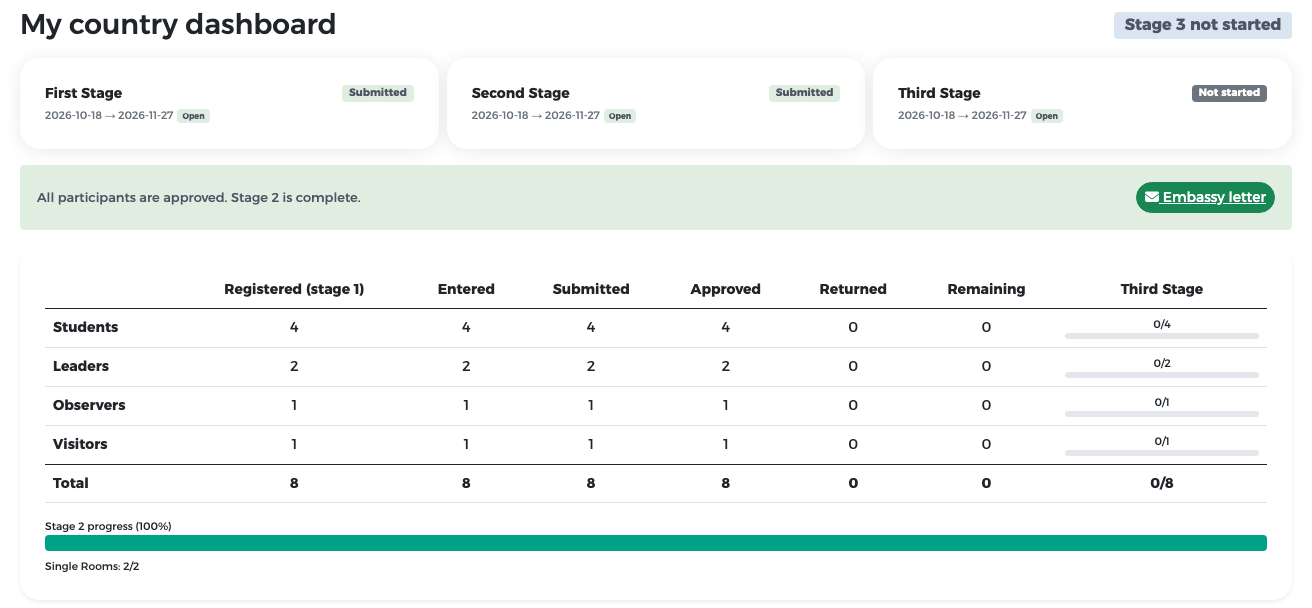Click the Open badge under First Stage
The image size is (1312, 608).
(x=193, y=116)
